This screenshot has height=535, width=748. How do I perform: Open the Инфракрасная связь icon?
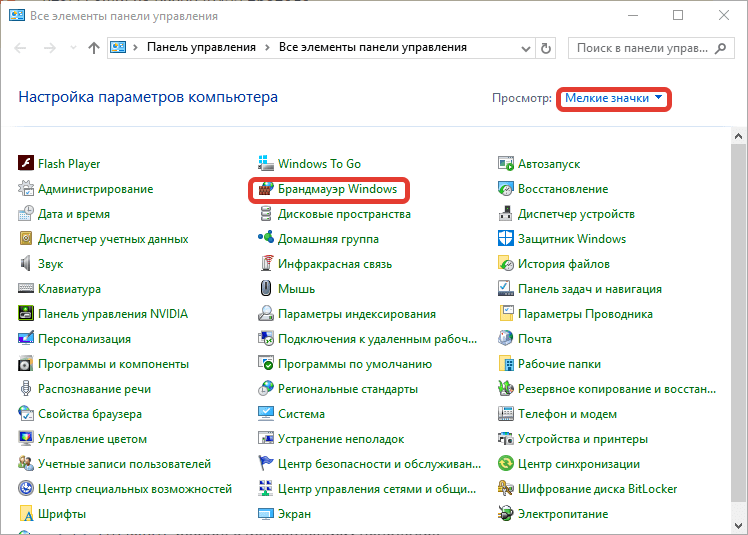point(266,263)
